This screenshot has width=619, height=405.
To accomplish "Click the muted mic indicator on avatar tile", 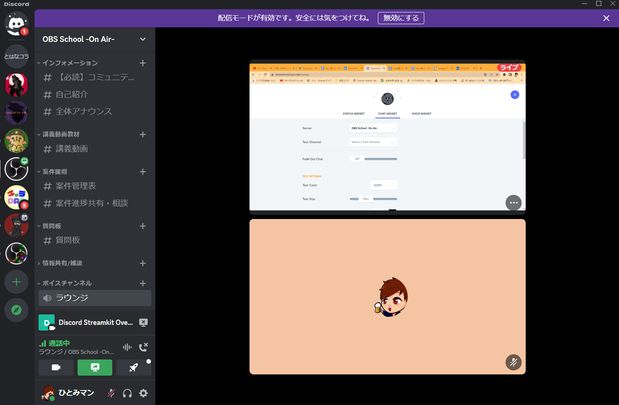I will (513, 362).
